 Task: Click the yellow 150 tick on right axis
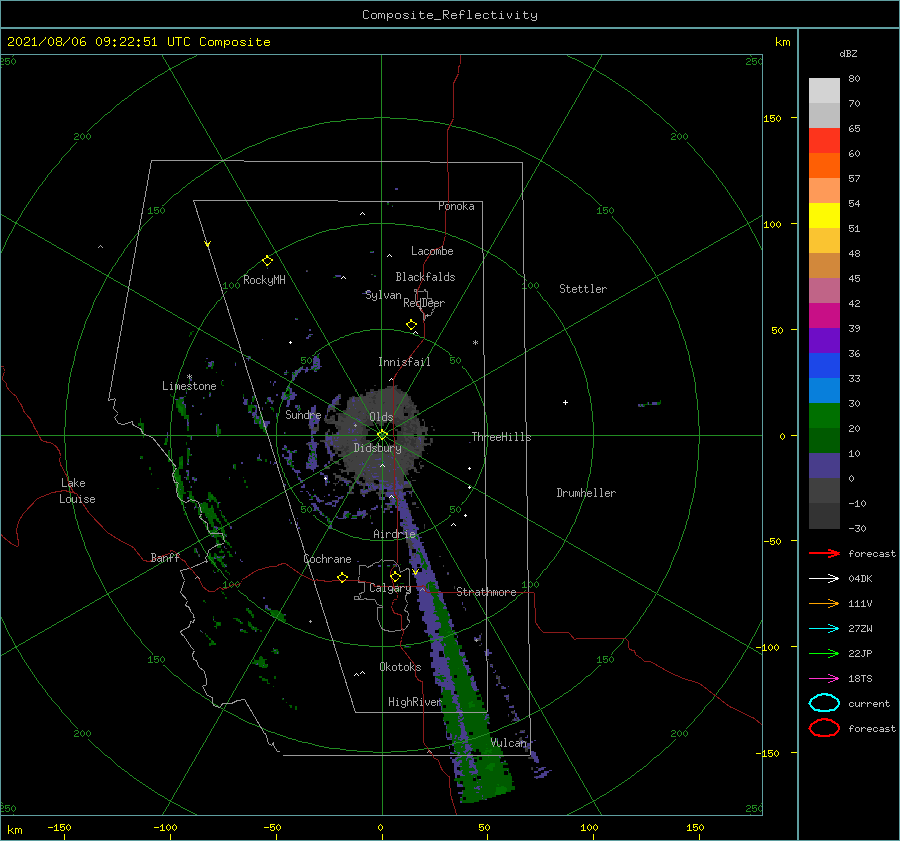(x=771, y=118)
